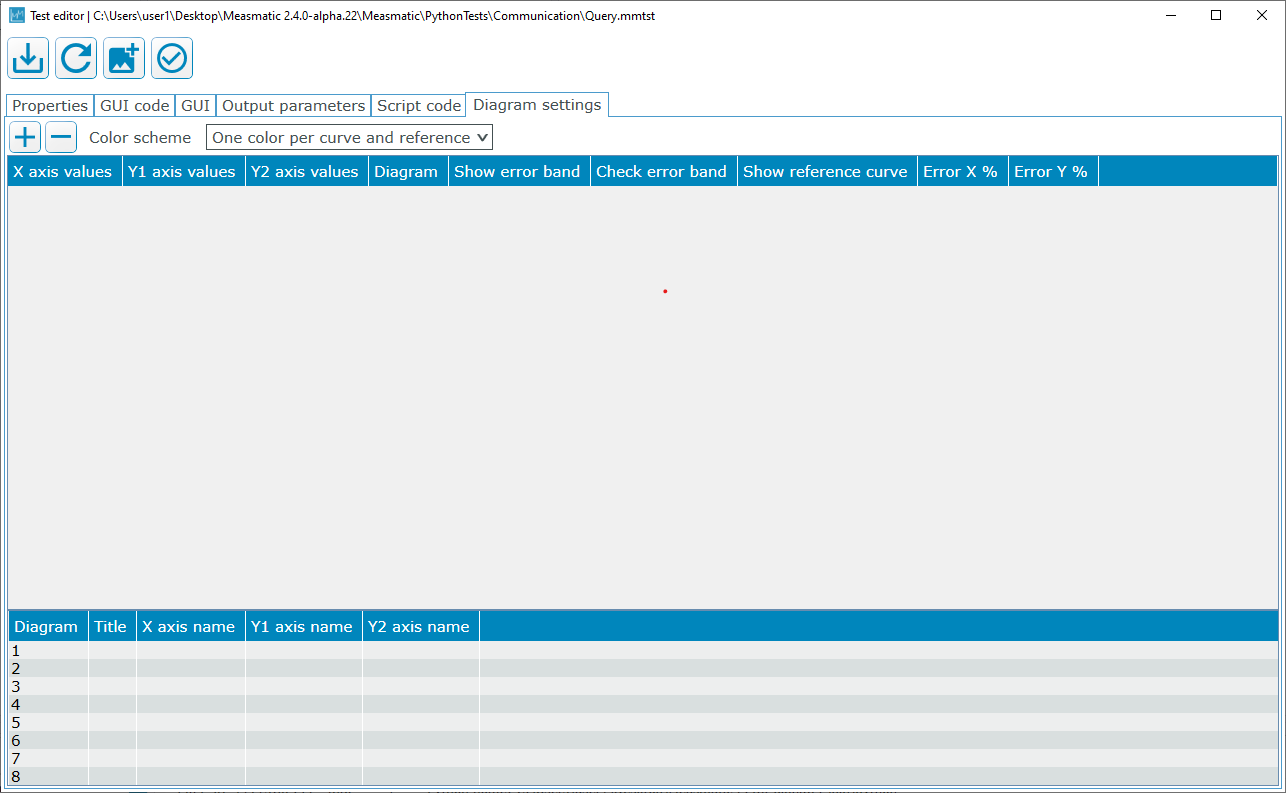Viewport: 1286px width, 793px height.
Task: Switch to the GUI code tab
Action: [x=135, y=105]
